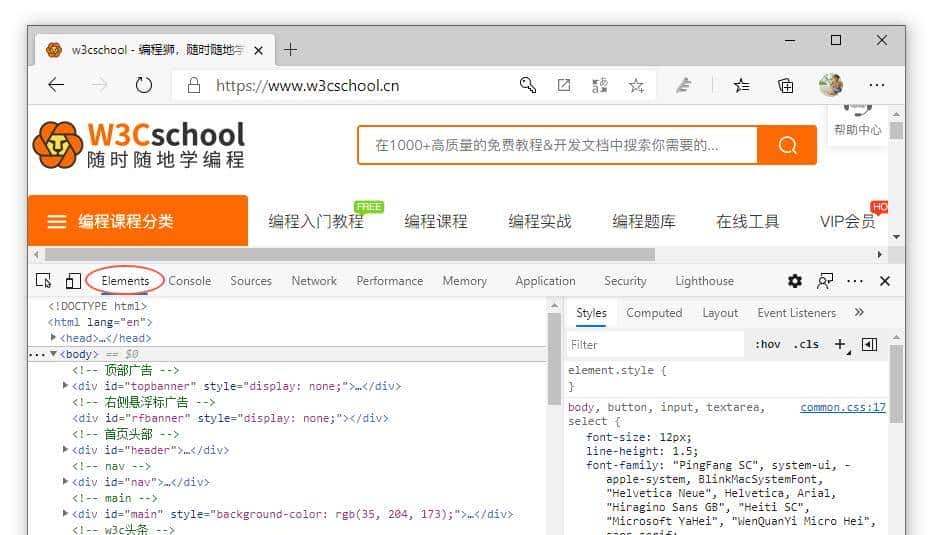This screenshot has width=930, height=535.
Task: Open the user profile avatar
Action: (831, 85)
